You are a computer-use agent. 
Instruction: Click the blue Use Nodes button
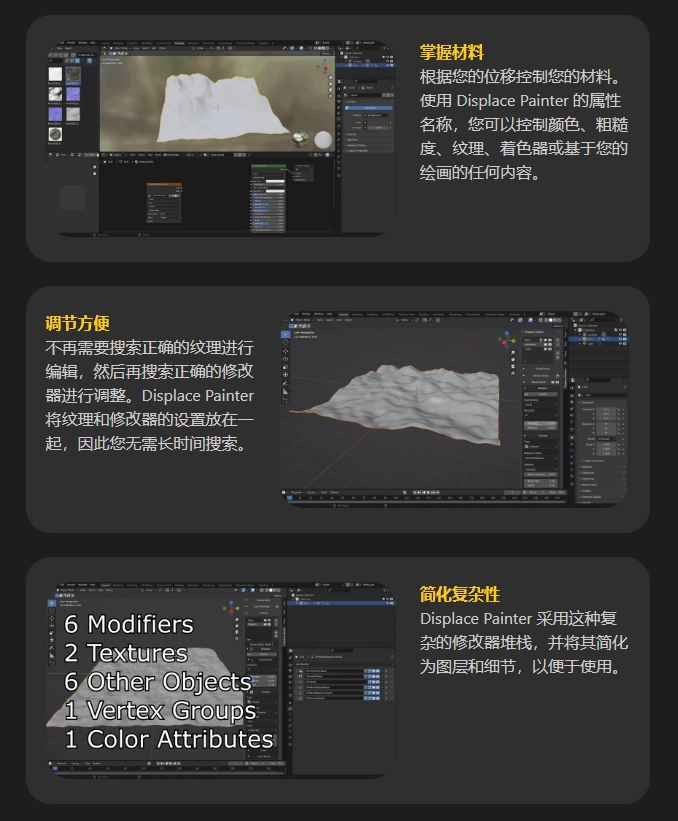pyautogui.click(x=369, y=108)
